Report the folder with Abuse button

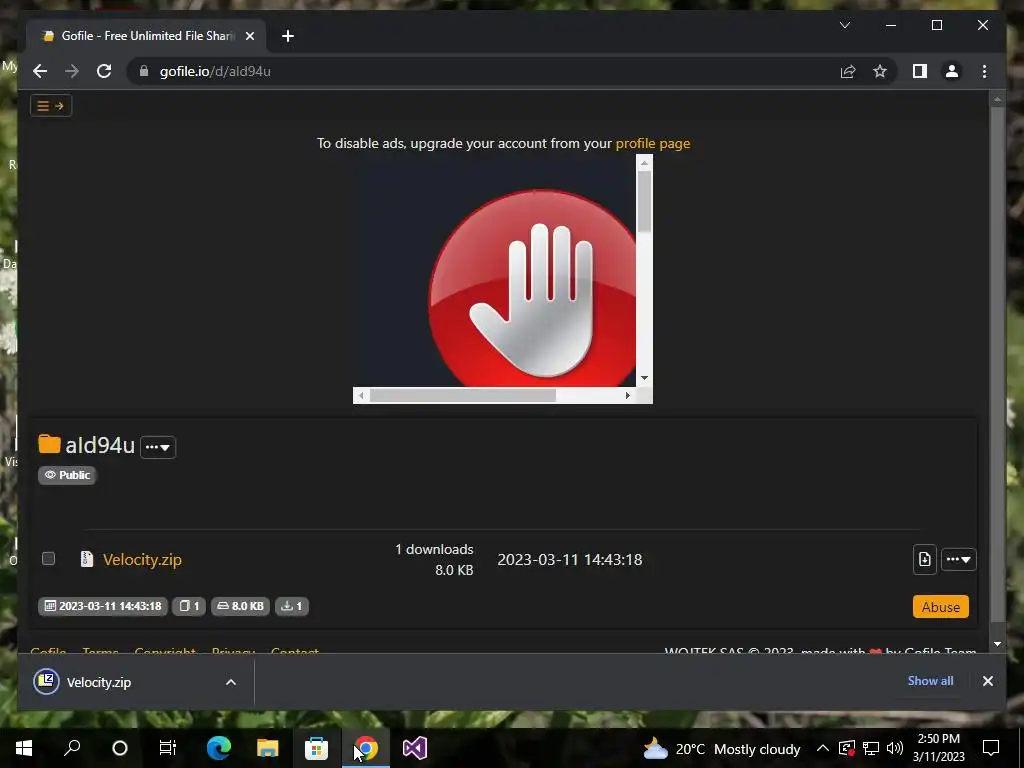940,607
